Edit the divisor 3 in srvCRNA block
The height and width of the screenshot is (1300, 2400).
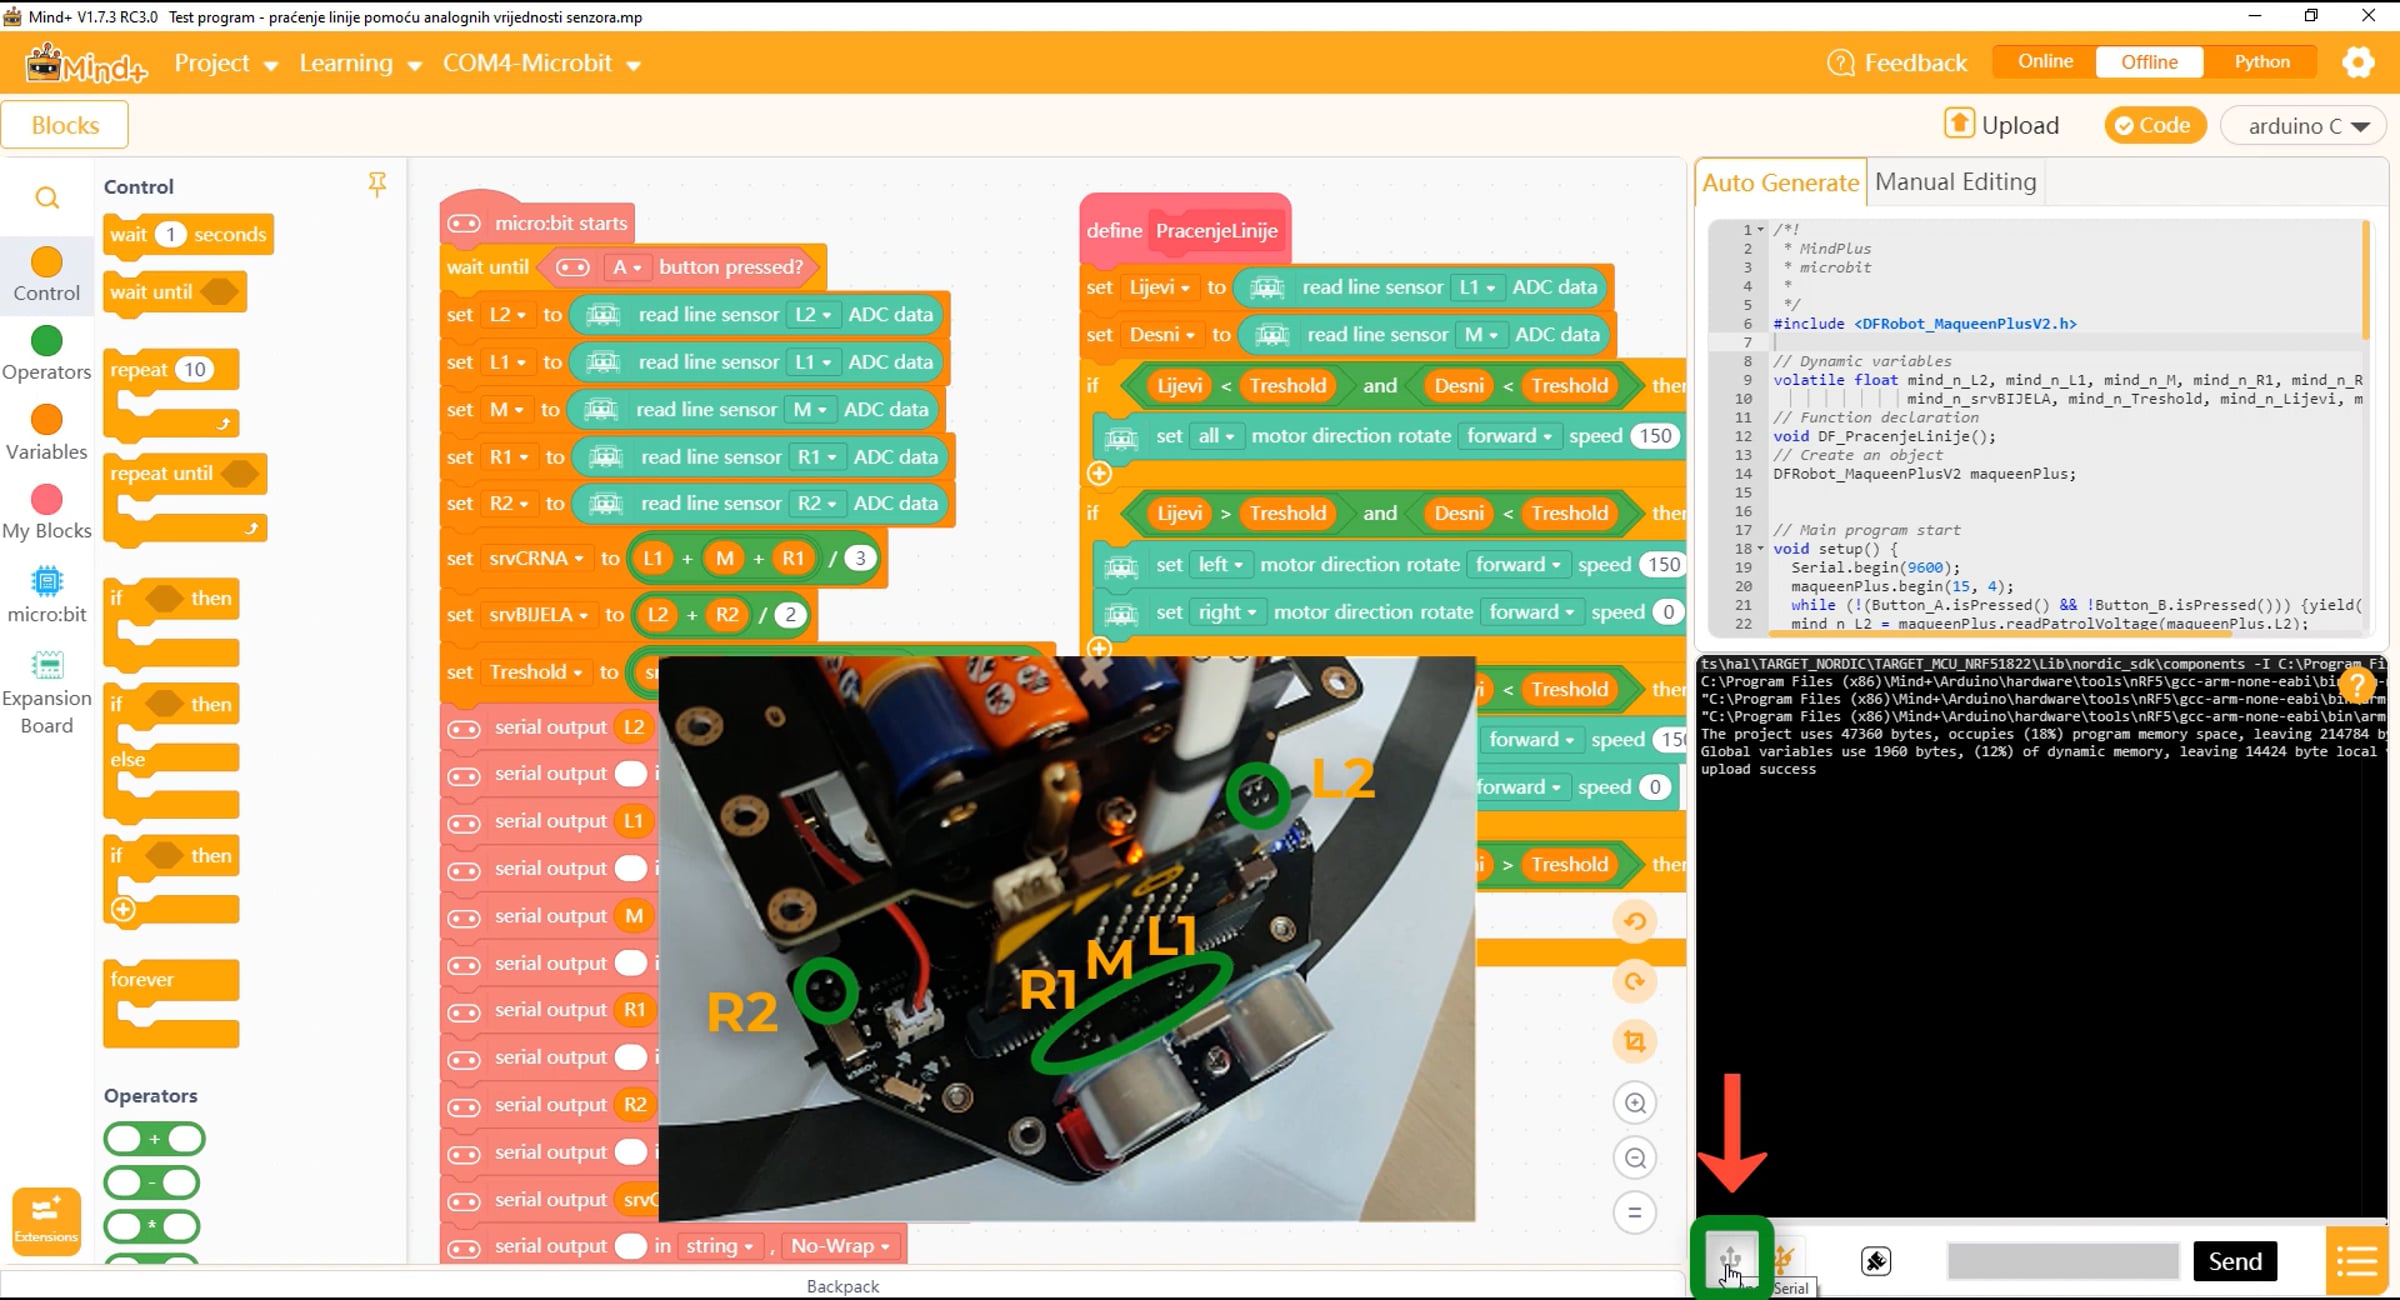pyautogui.click(x=860, y=558)
